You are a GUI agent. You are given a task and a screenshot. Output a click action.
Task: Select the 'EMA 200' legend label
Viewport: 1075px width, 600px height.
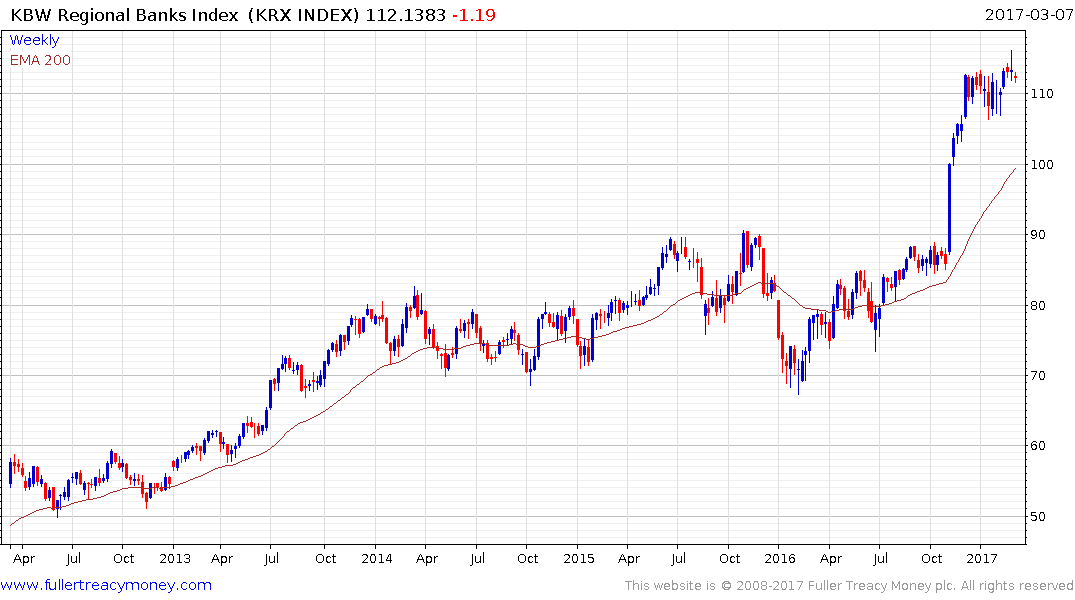pyautogui.click(x=40, y=60)
